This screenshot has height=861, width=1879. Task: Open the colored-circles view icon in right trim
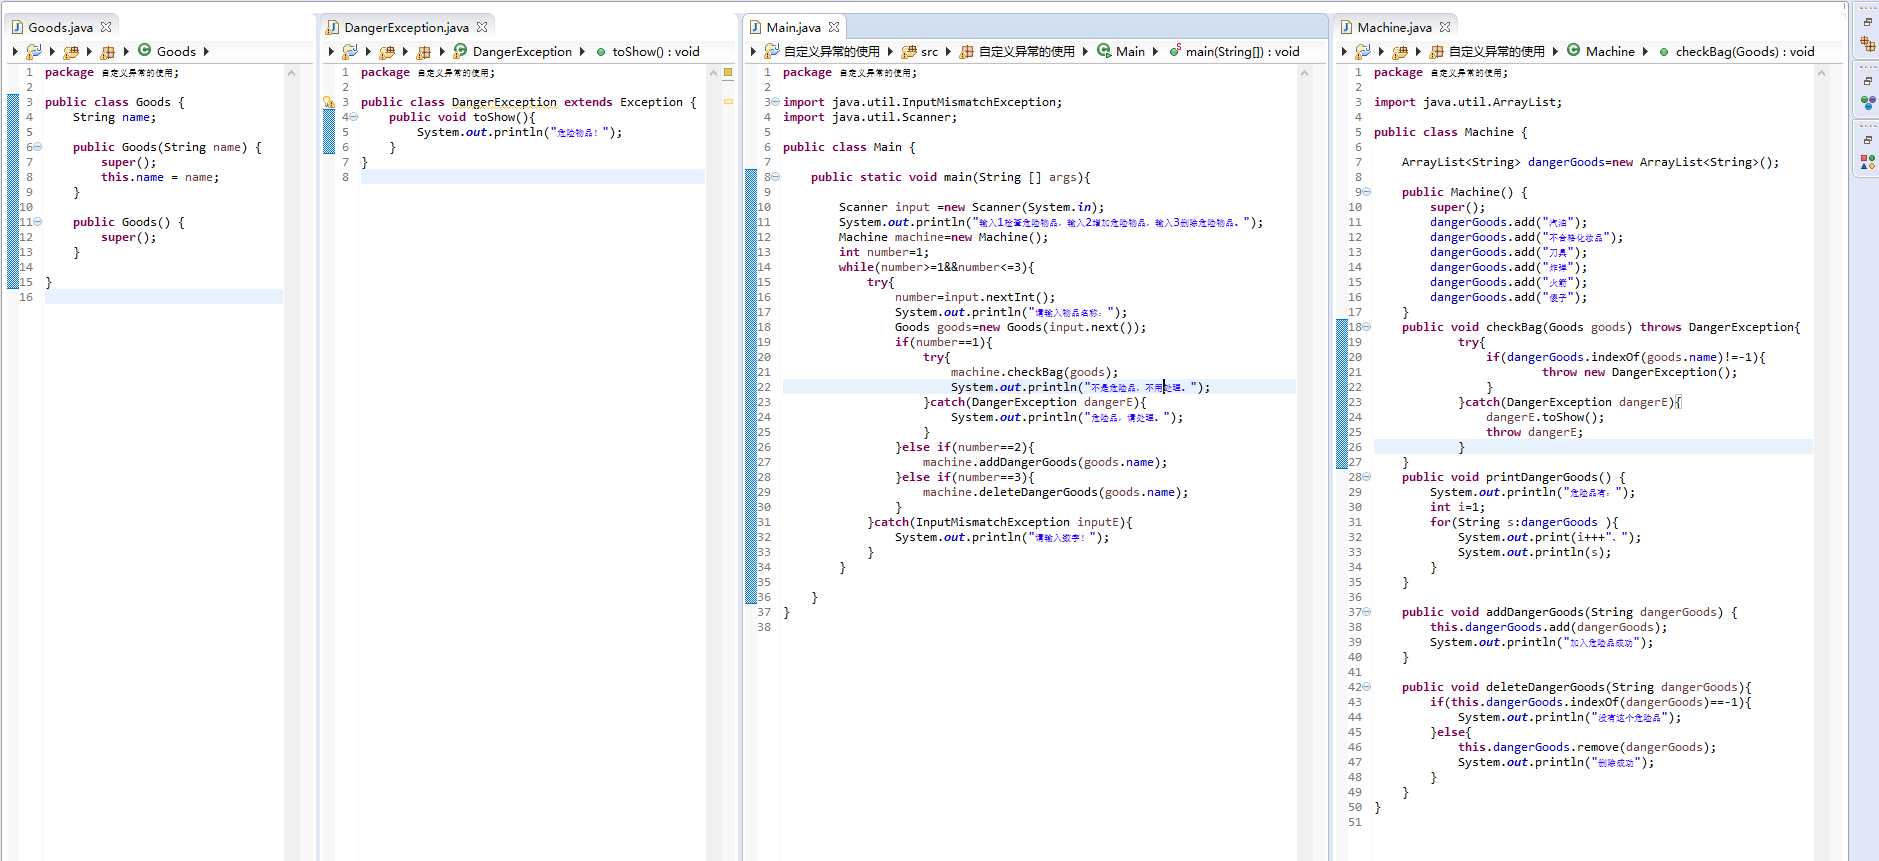[x=1867, y=103]
